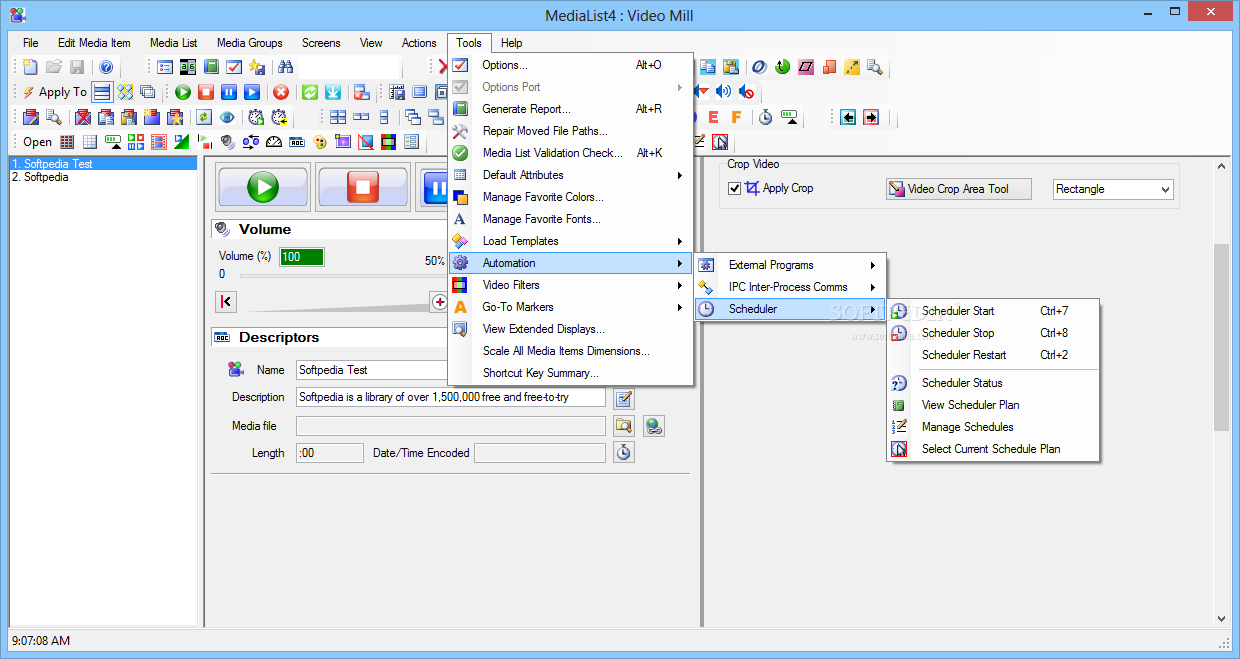Click the red circle X cancel icon
Viewport: 1240px width, 659px height.
pyautogui.click(x=281, y=92)
